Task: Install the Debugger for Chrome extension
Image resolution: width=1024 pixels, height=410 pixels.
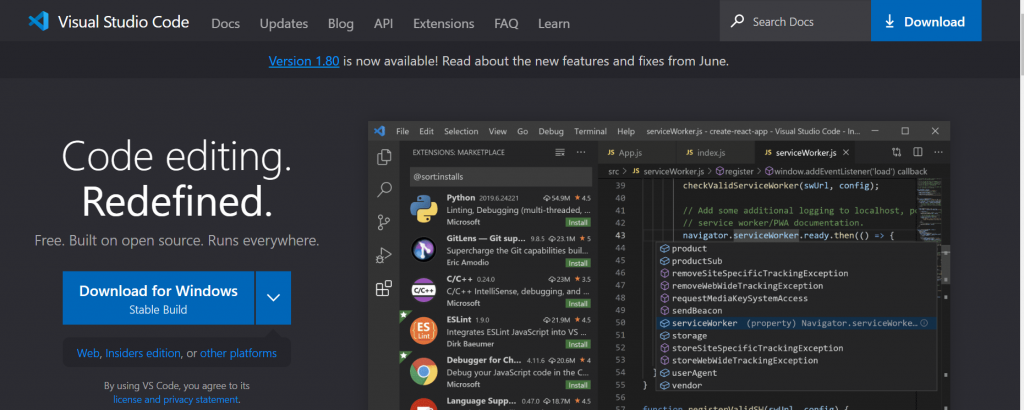Action: (x=578, y=385)
